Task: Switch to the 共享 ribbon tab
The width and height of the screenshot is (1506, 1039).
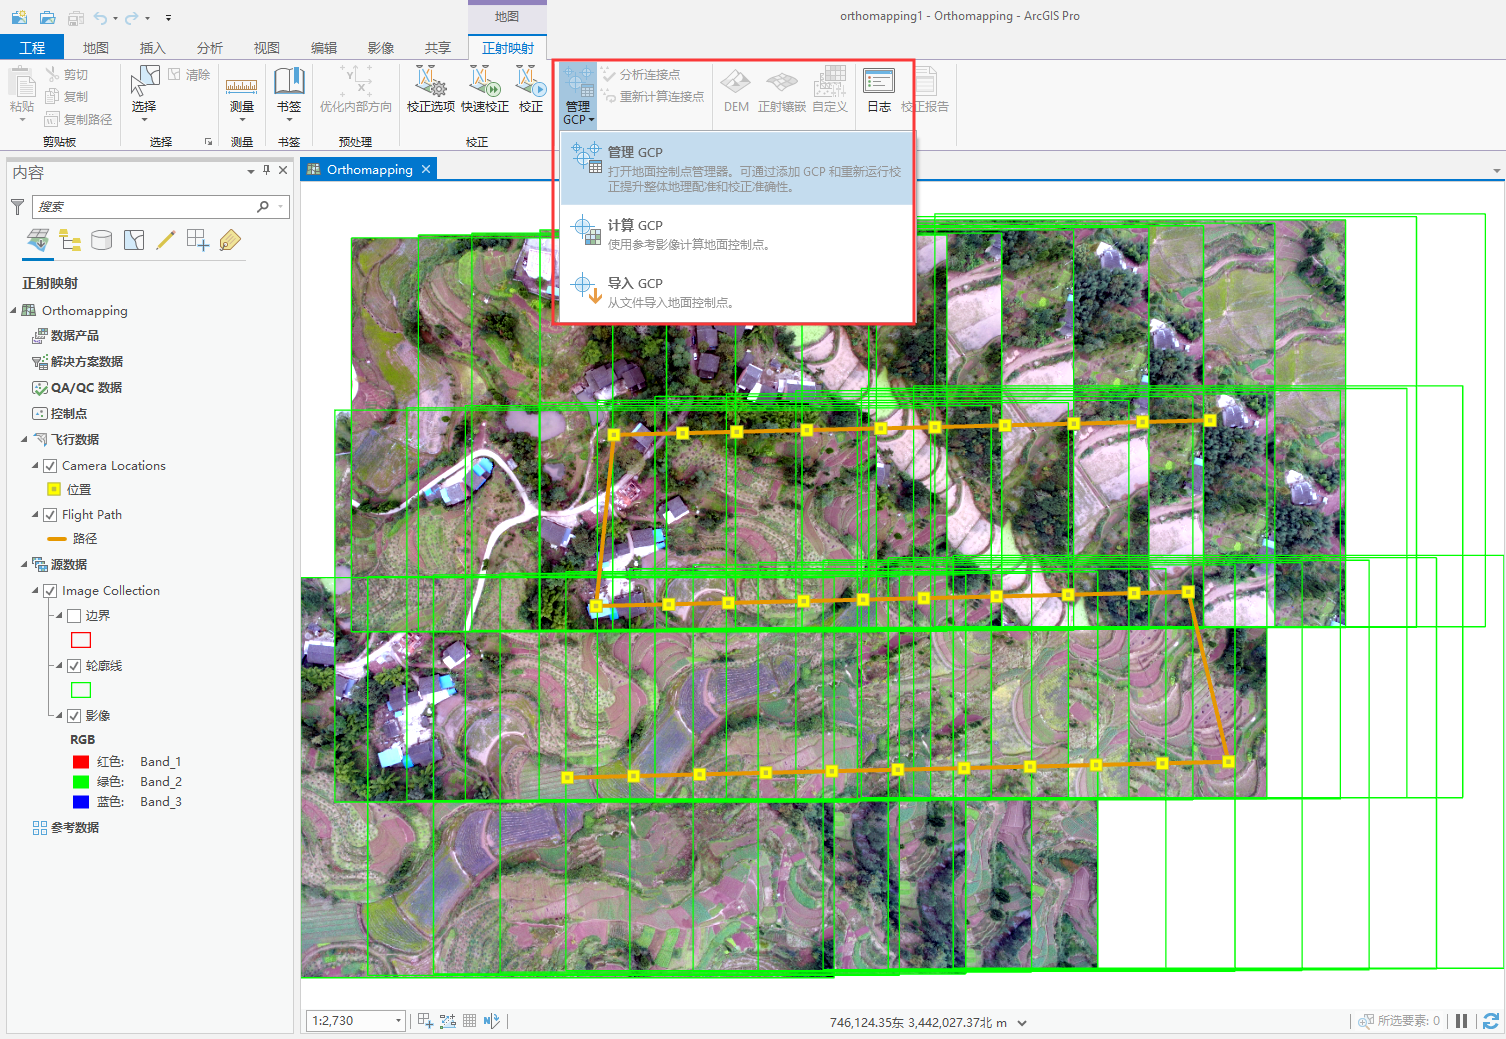Action: click(438, 46)
